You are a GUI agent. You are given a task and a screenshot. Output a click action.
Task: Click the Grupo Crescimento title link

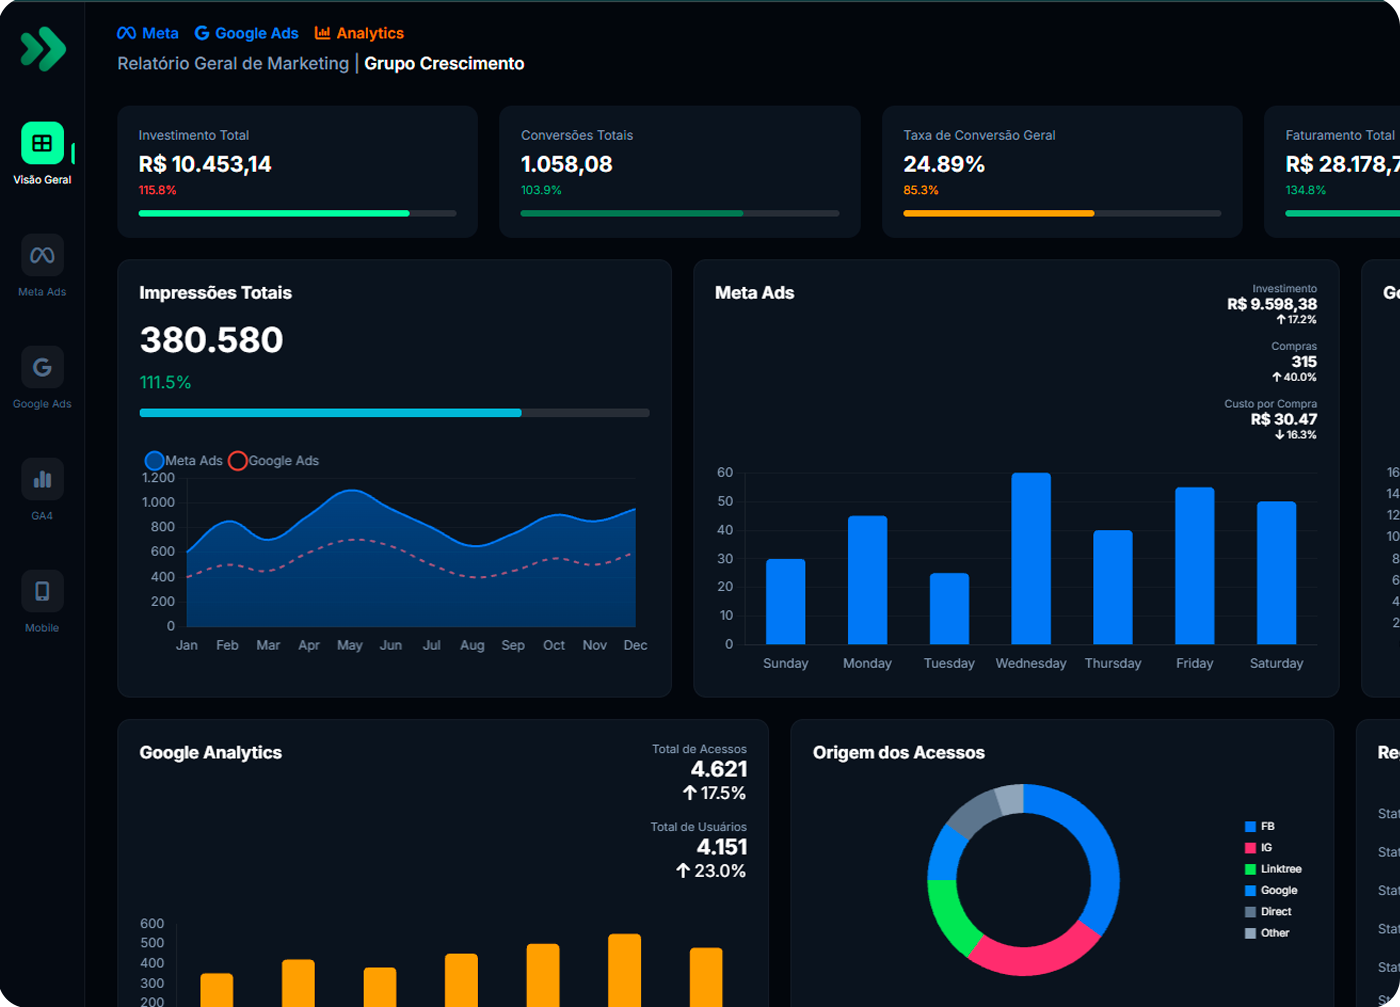(444, 63)
